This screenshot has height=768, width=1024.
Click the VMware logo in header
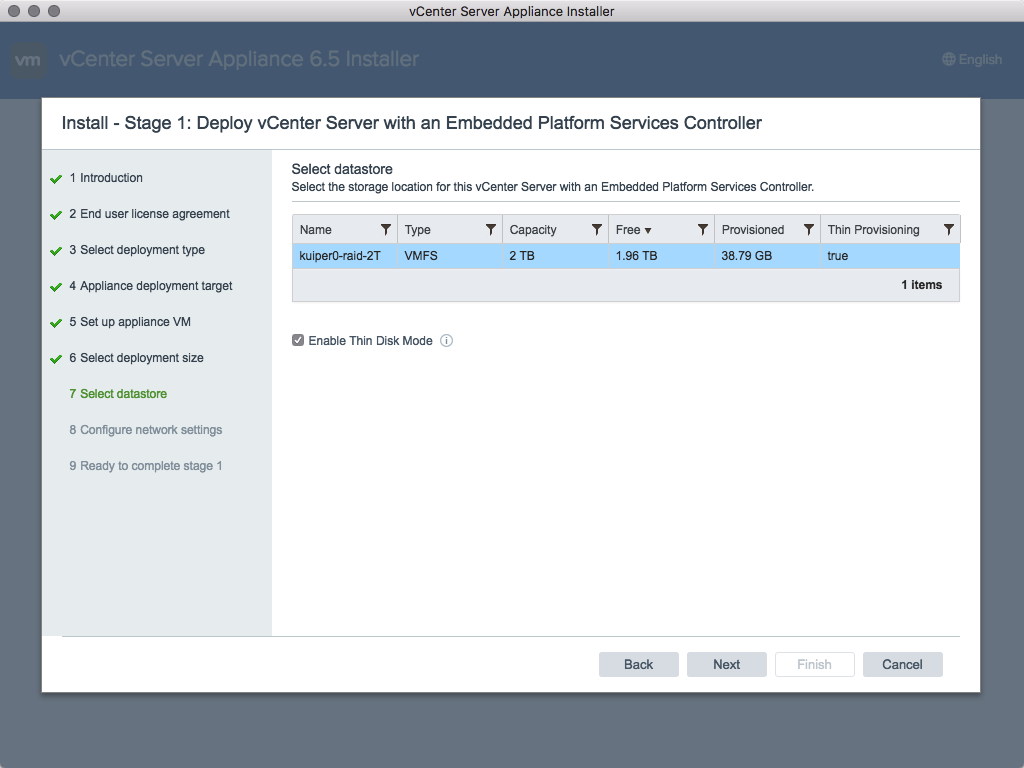pos(28,60)
